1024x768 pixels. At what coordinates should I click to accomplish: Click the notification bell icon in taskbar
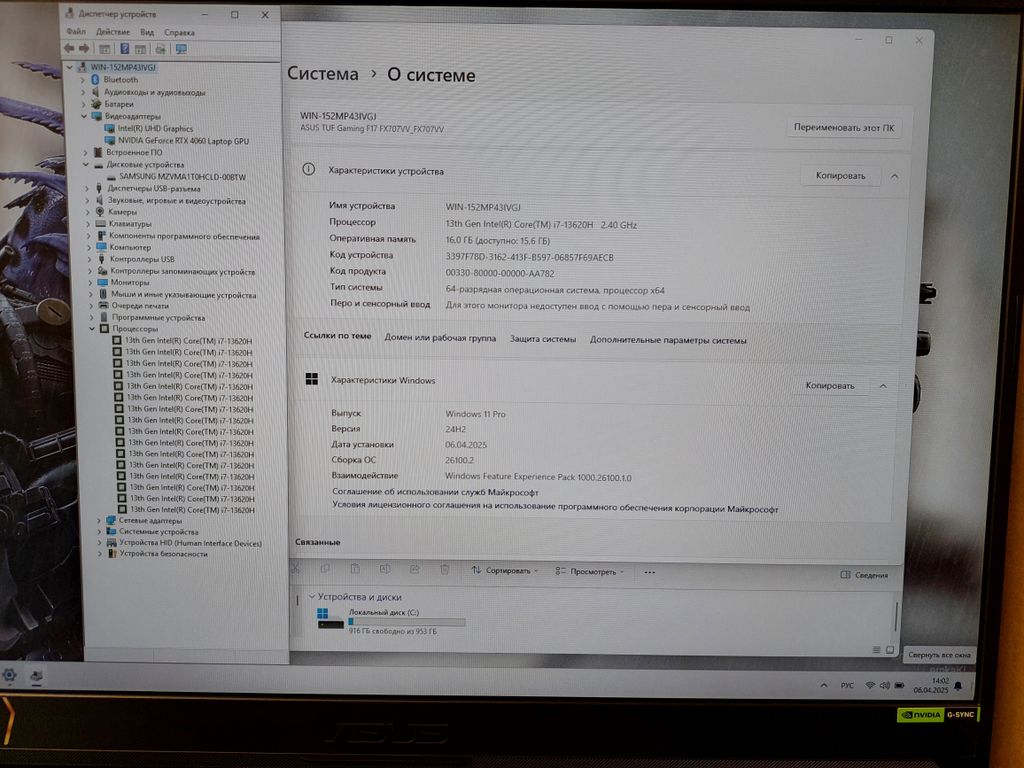tap(958, 686)
